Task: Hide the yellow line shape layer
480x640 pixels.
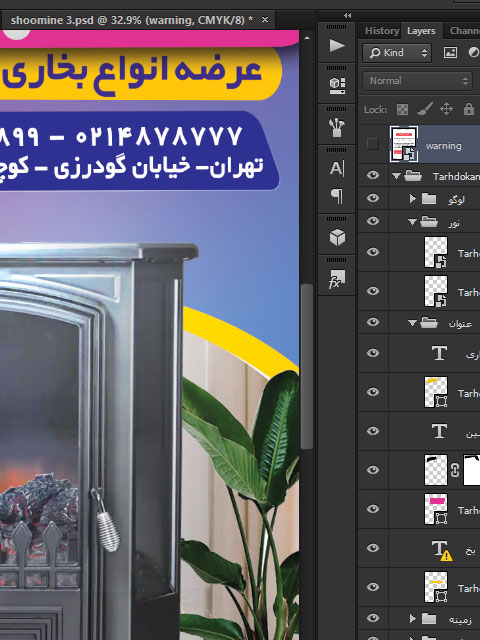Action: tap(373, 587)
